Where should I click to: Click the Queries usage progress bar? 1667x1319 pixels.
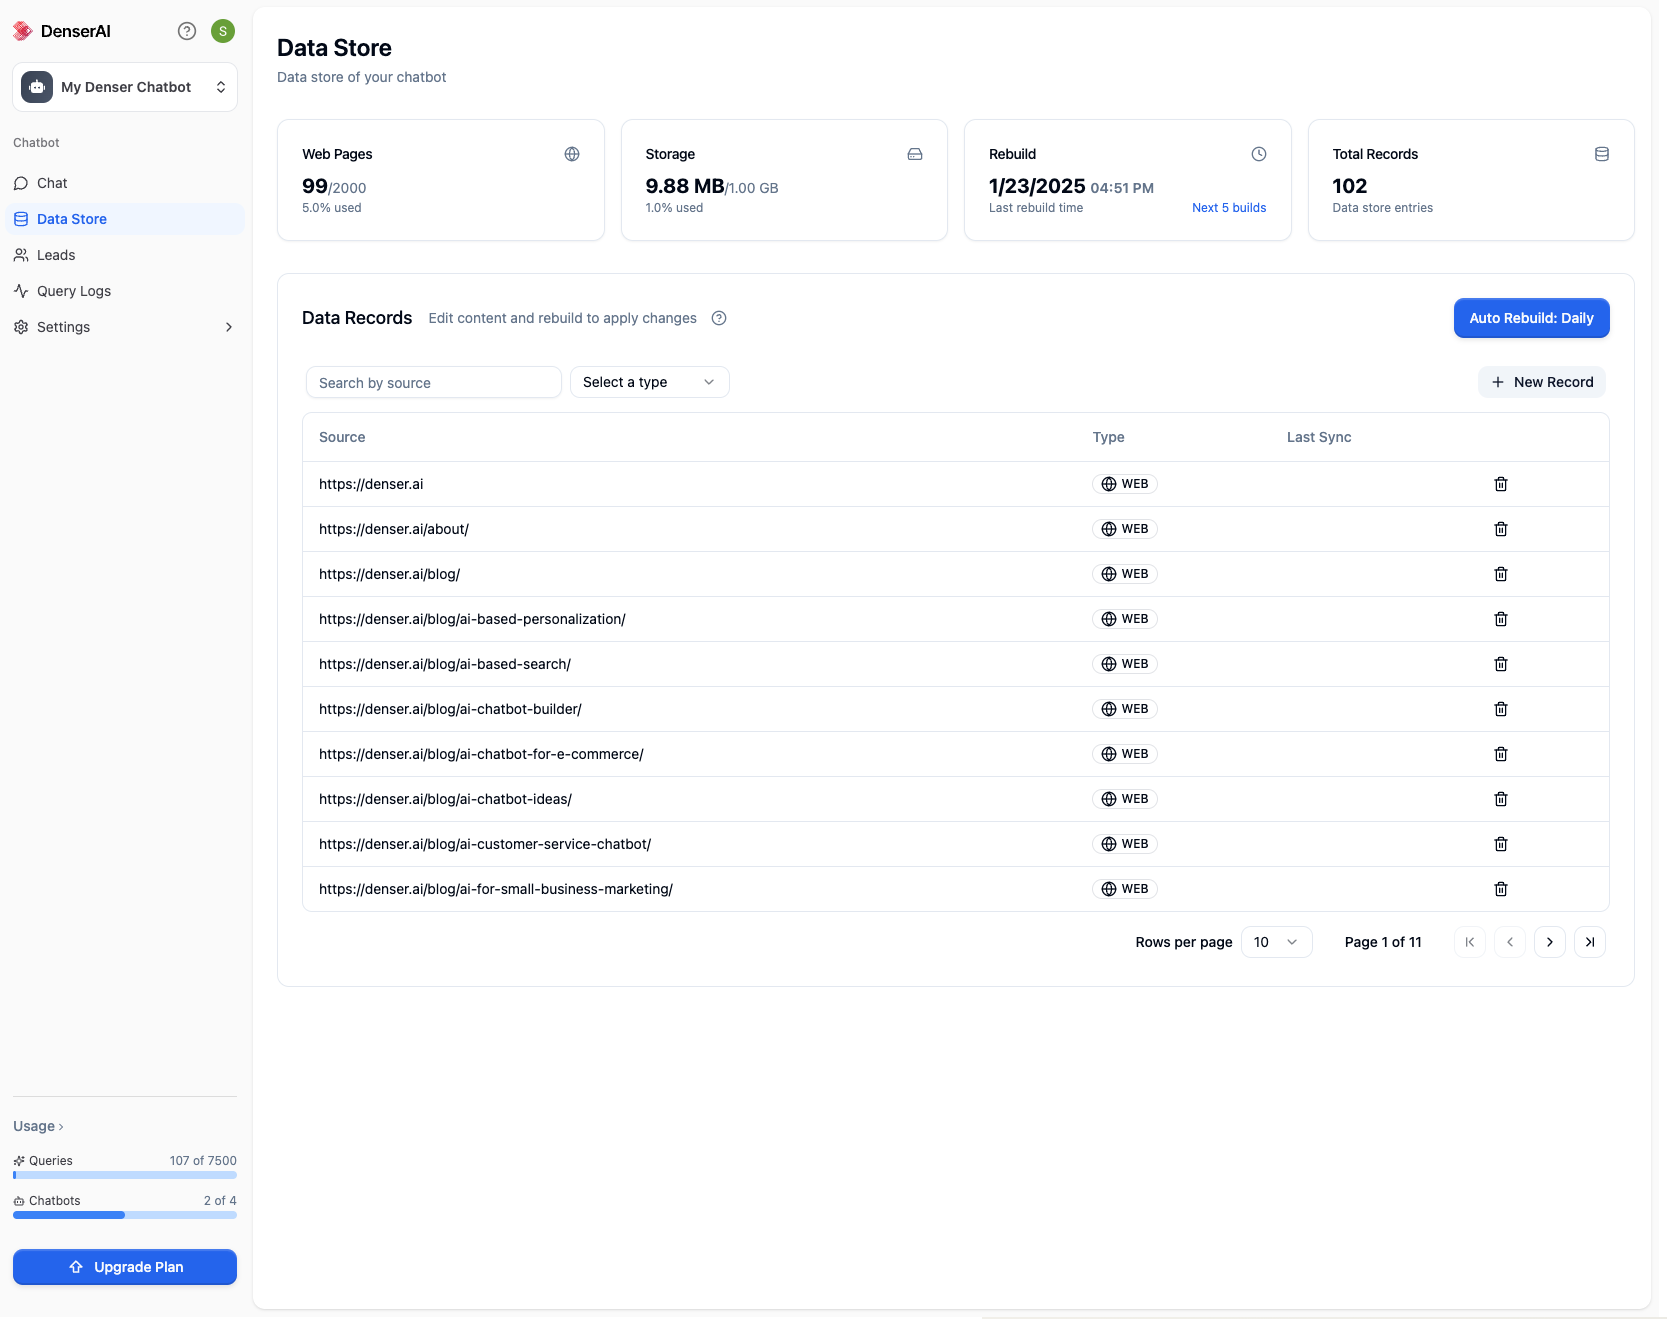coord(125,1175)
